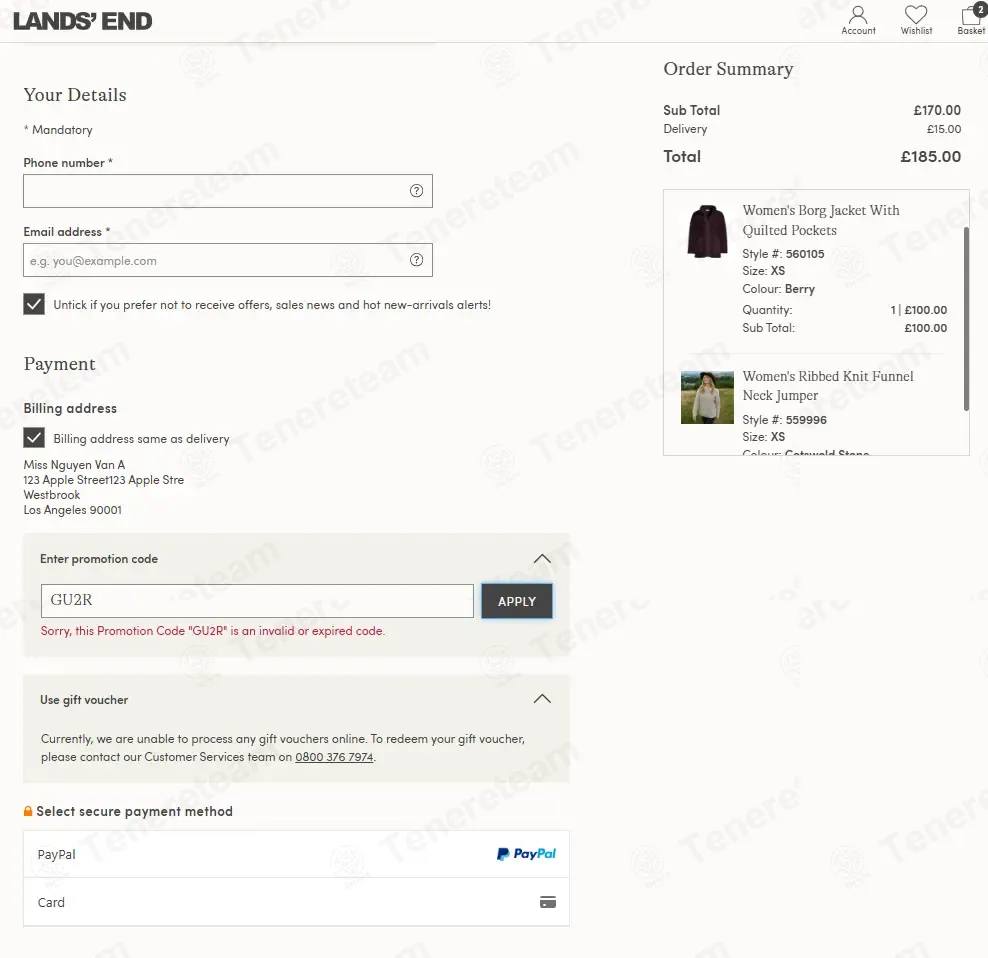The height and width of the screenshot is (958, 988).
Task: Focus the Phone number input field
Action: point(227,191)
